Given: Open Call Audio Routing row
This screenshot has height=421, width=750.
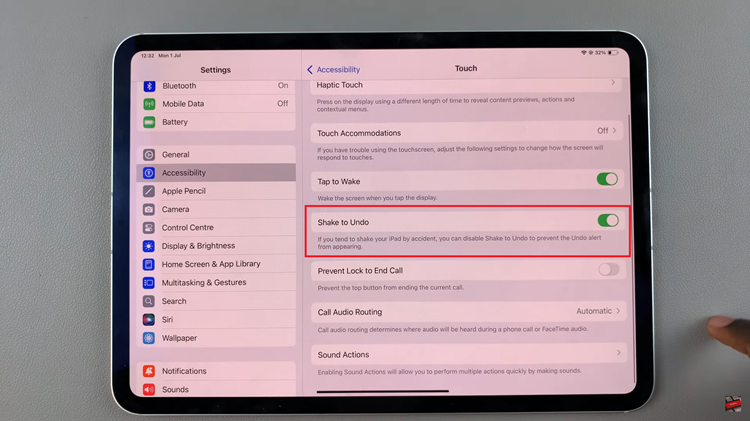Looking at the screenshot, I should pos(469,311).
